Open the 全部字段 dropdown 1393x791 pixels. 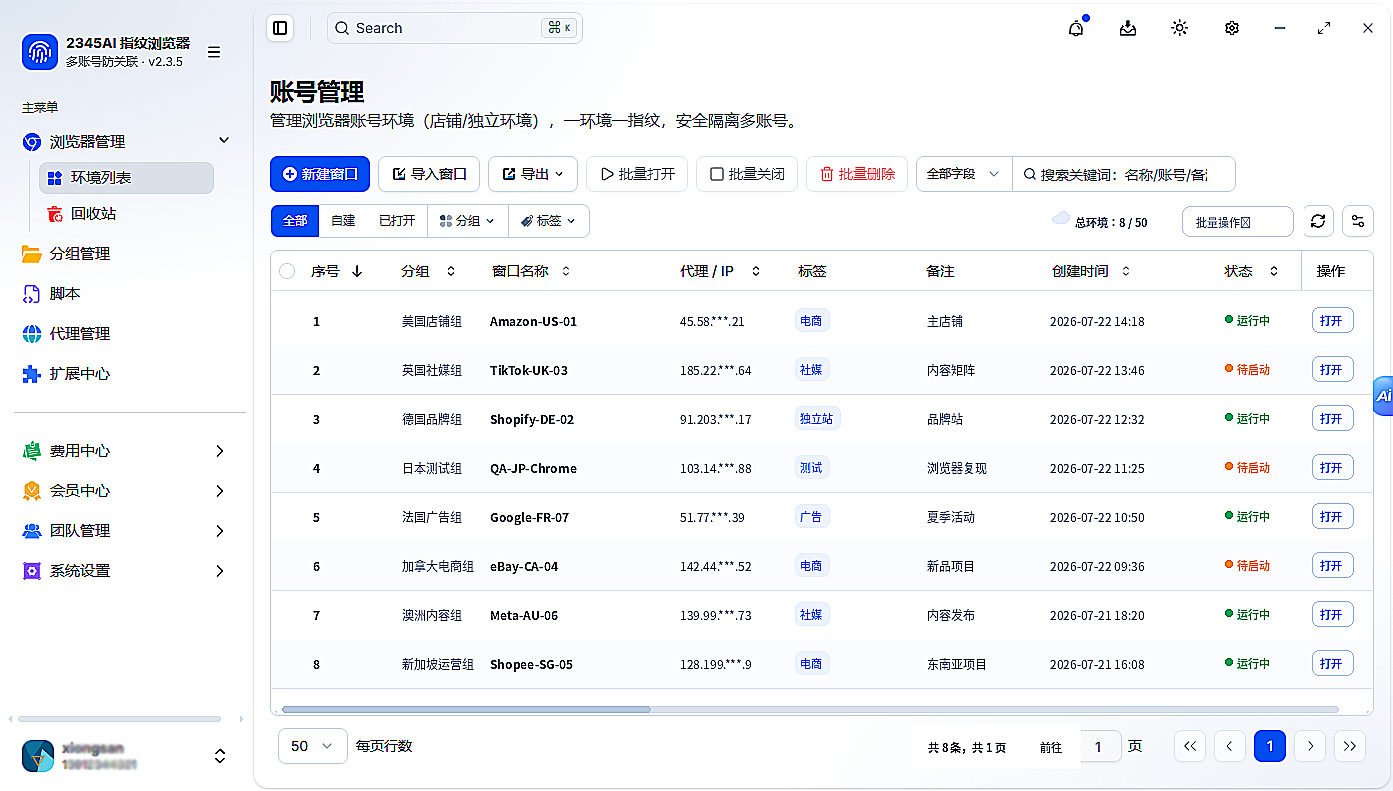964,174
